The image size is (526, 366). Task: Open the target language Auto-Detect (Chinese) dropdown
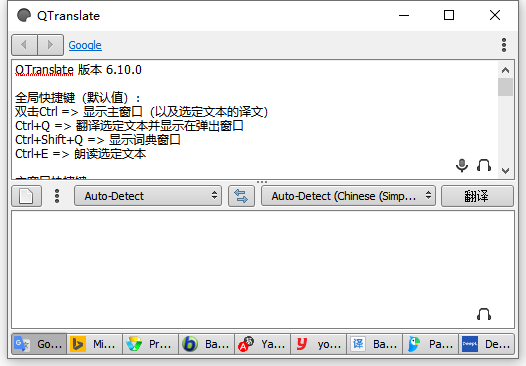(348, 196)
